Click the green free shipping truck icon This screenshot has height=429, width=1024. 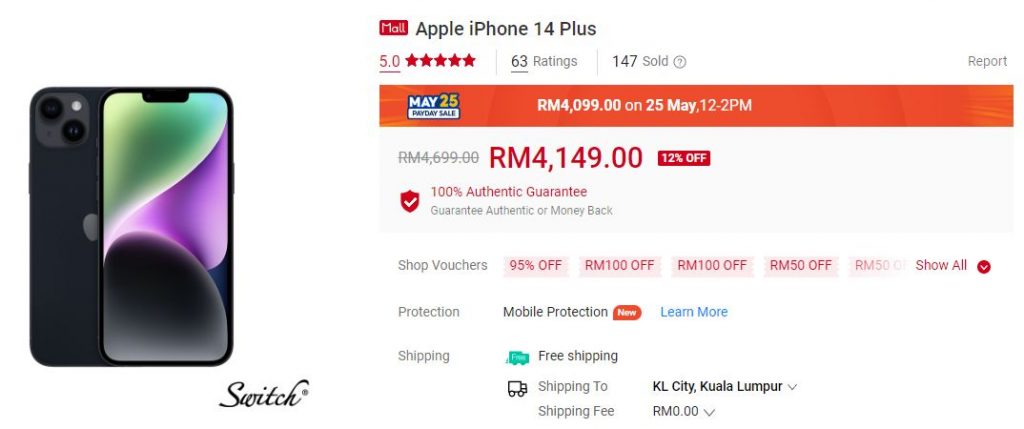517,357
